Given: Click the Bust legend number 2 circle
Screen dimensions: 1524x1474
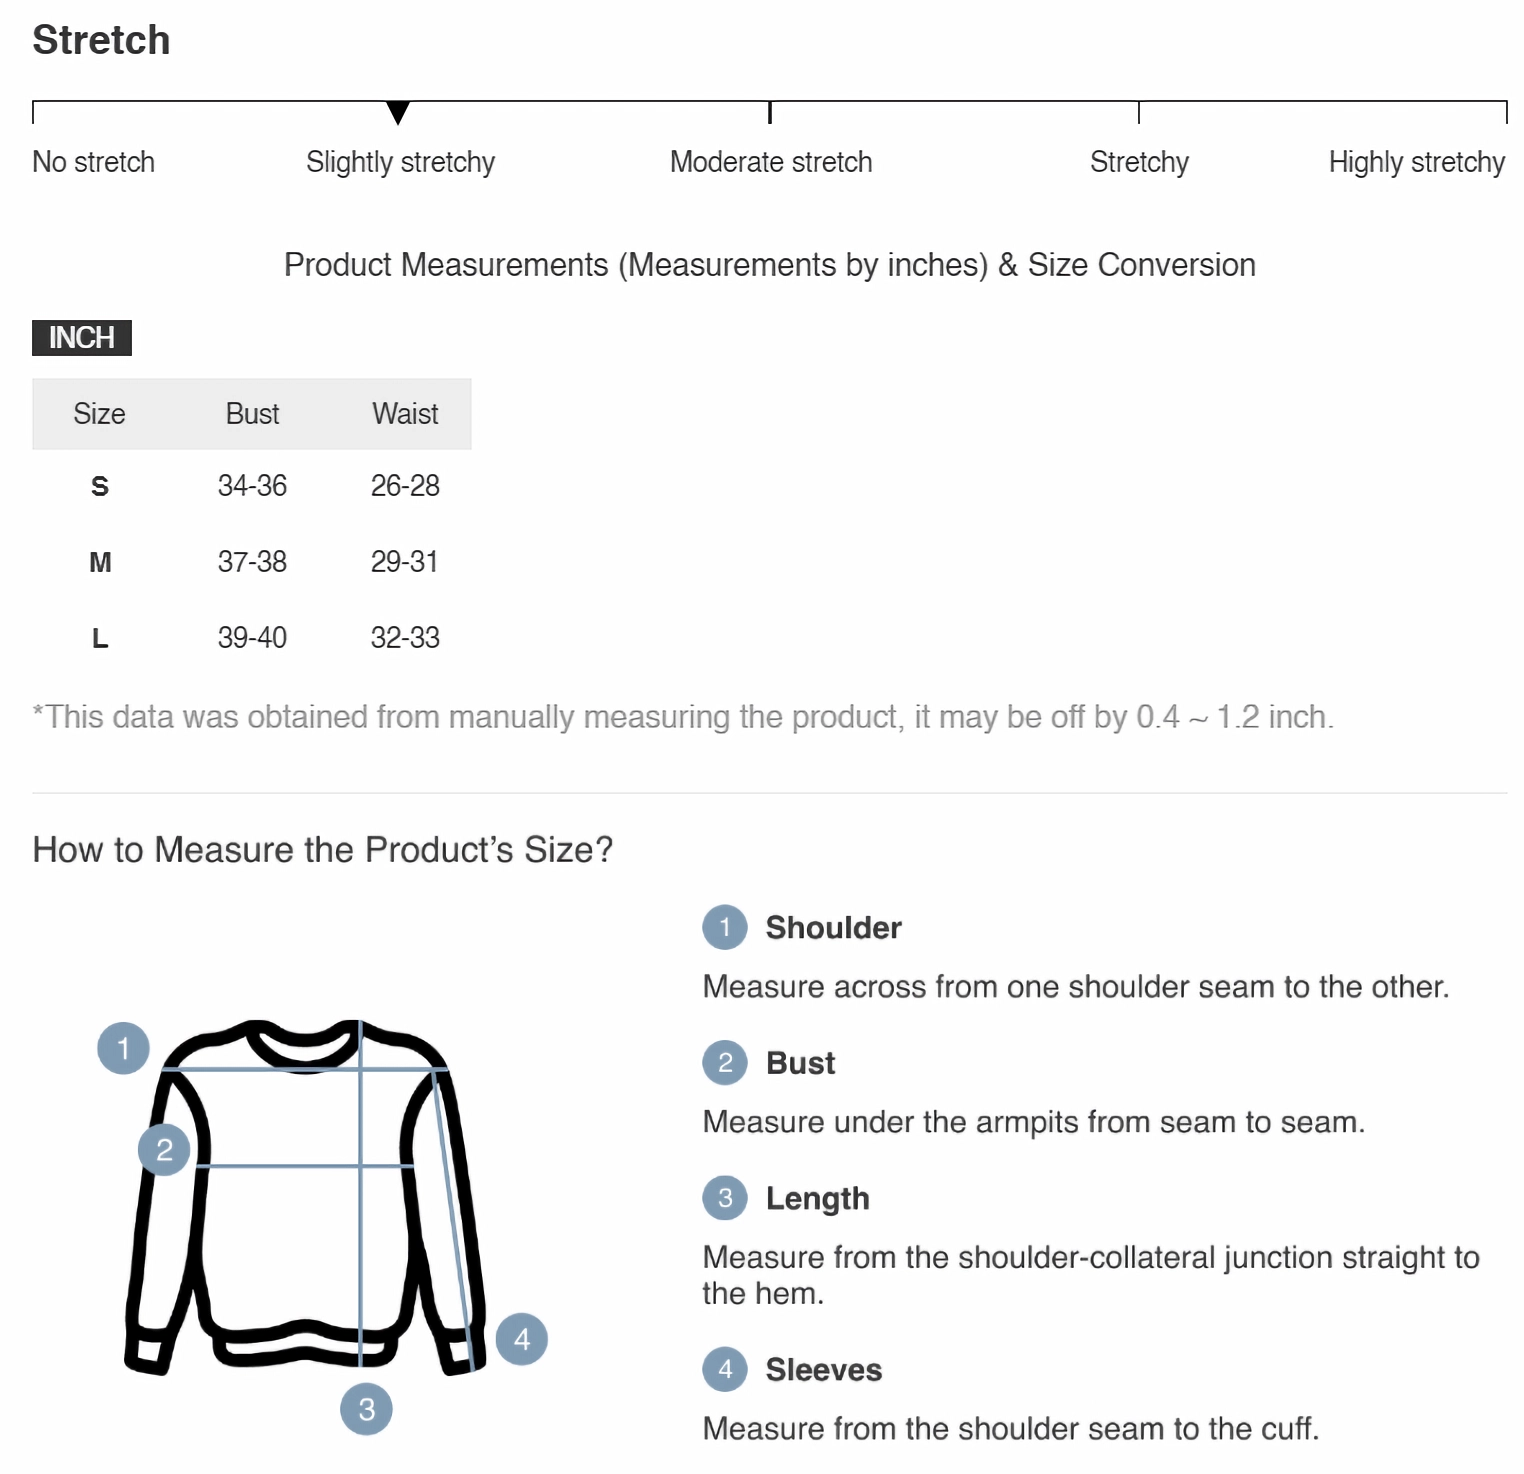Looking at the screenshot, I should 725,1062.
